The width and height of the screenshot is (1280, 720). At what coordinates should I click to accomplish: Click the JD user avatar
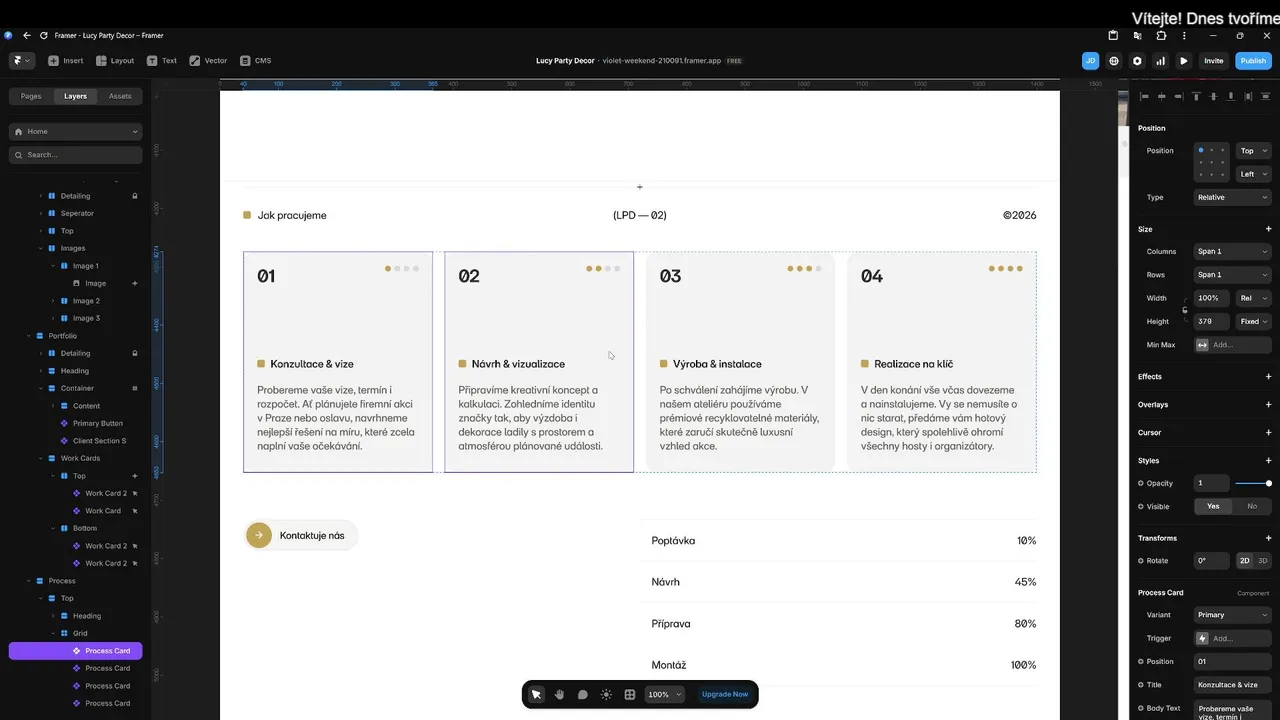1091,61
